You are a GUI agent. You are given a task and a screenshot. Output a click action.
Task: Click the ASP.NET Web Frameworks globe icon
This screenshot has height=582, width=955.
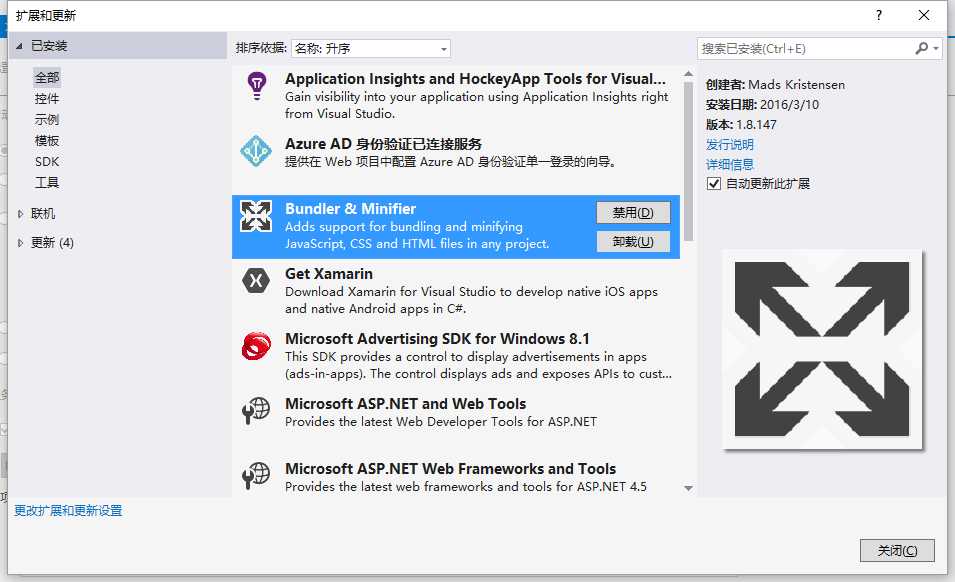(256, 476)
